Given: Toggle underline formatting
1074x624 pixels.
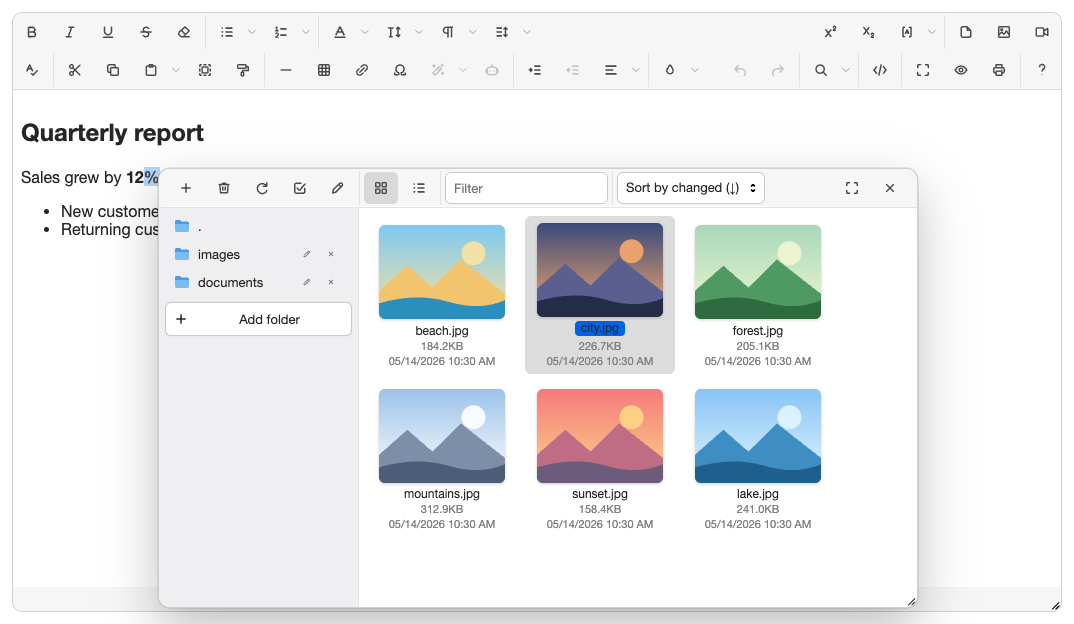Looking at the screenshot, I should (x=108, y=32).
